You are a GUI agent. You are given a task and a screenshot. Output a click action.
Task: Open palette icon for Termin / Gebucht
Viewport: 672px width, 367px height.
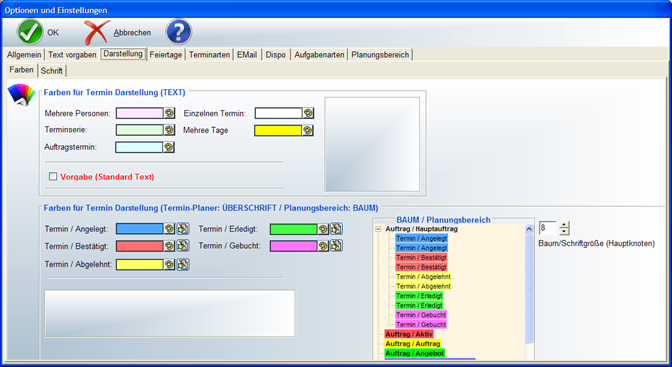pyautogui.click(x=323, y=246)
